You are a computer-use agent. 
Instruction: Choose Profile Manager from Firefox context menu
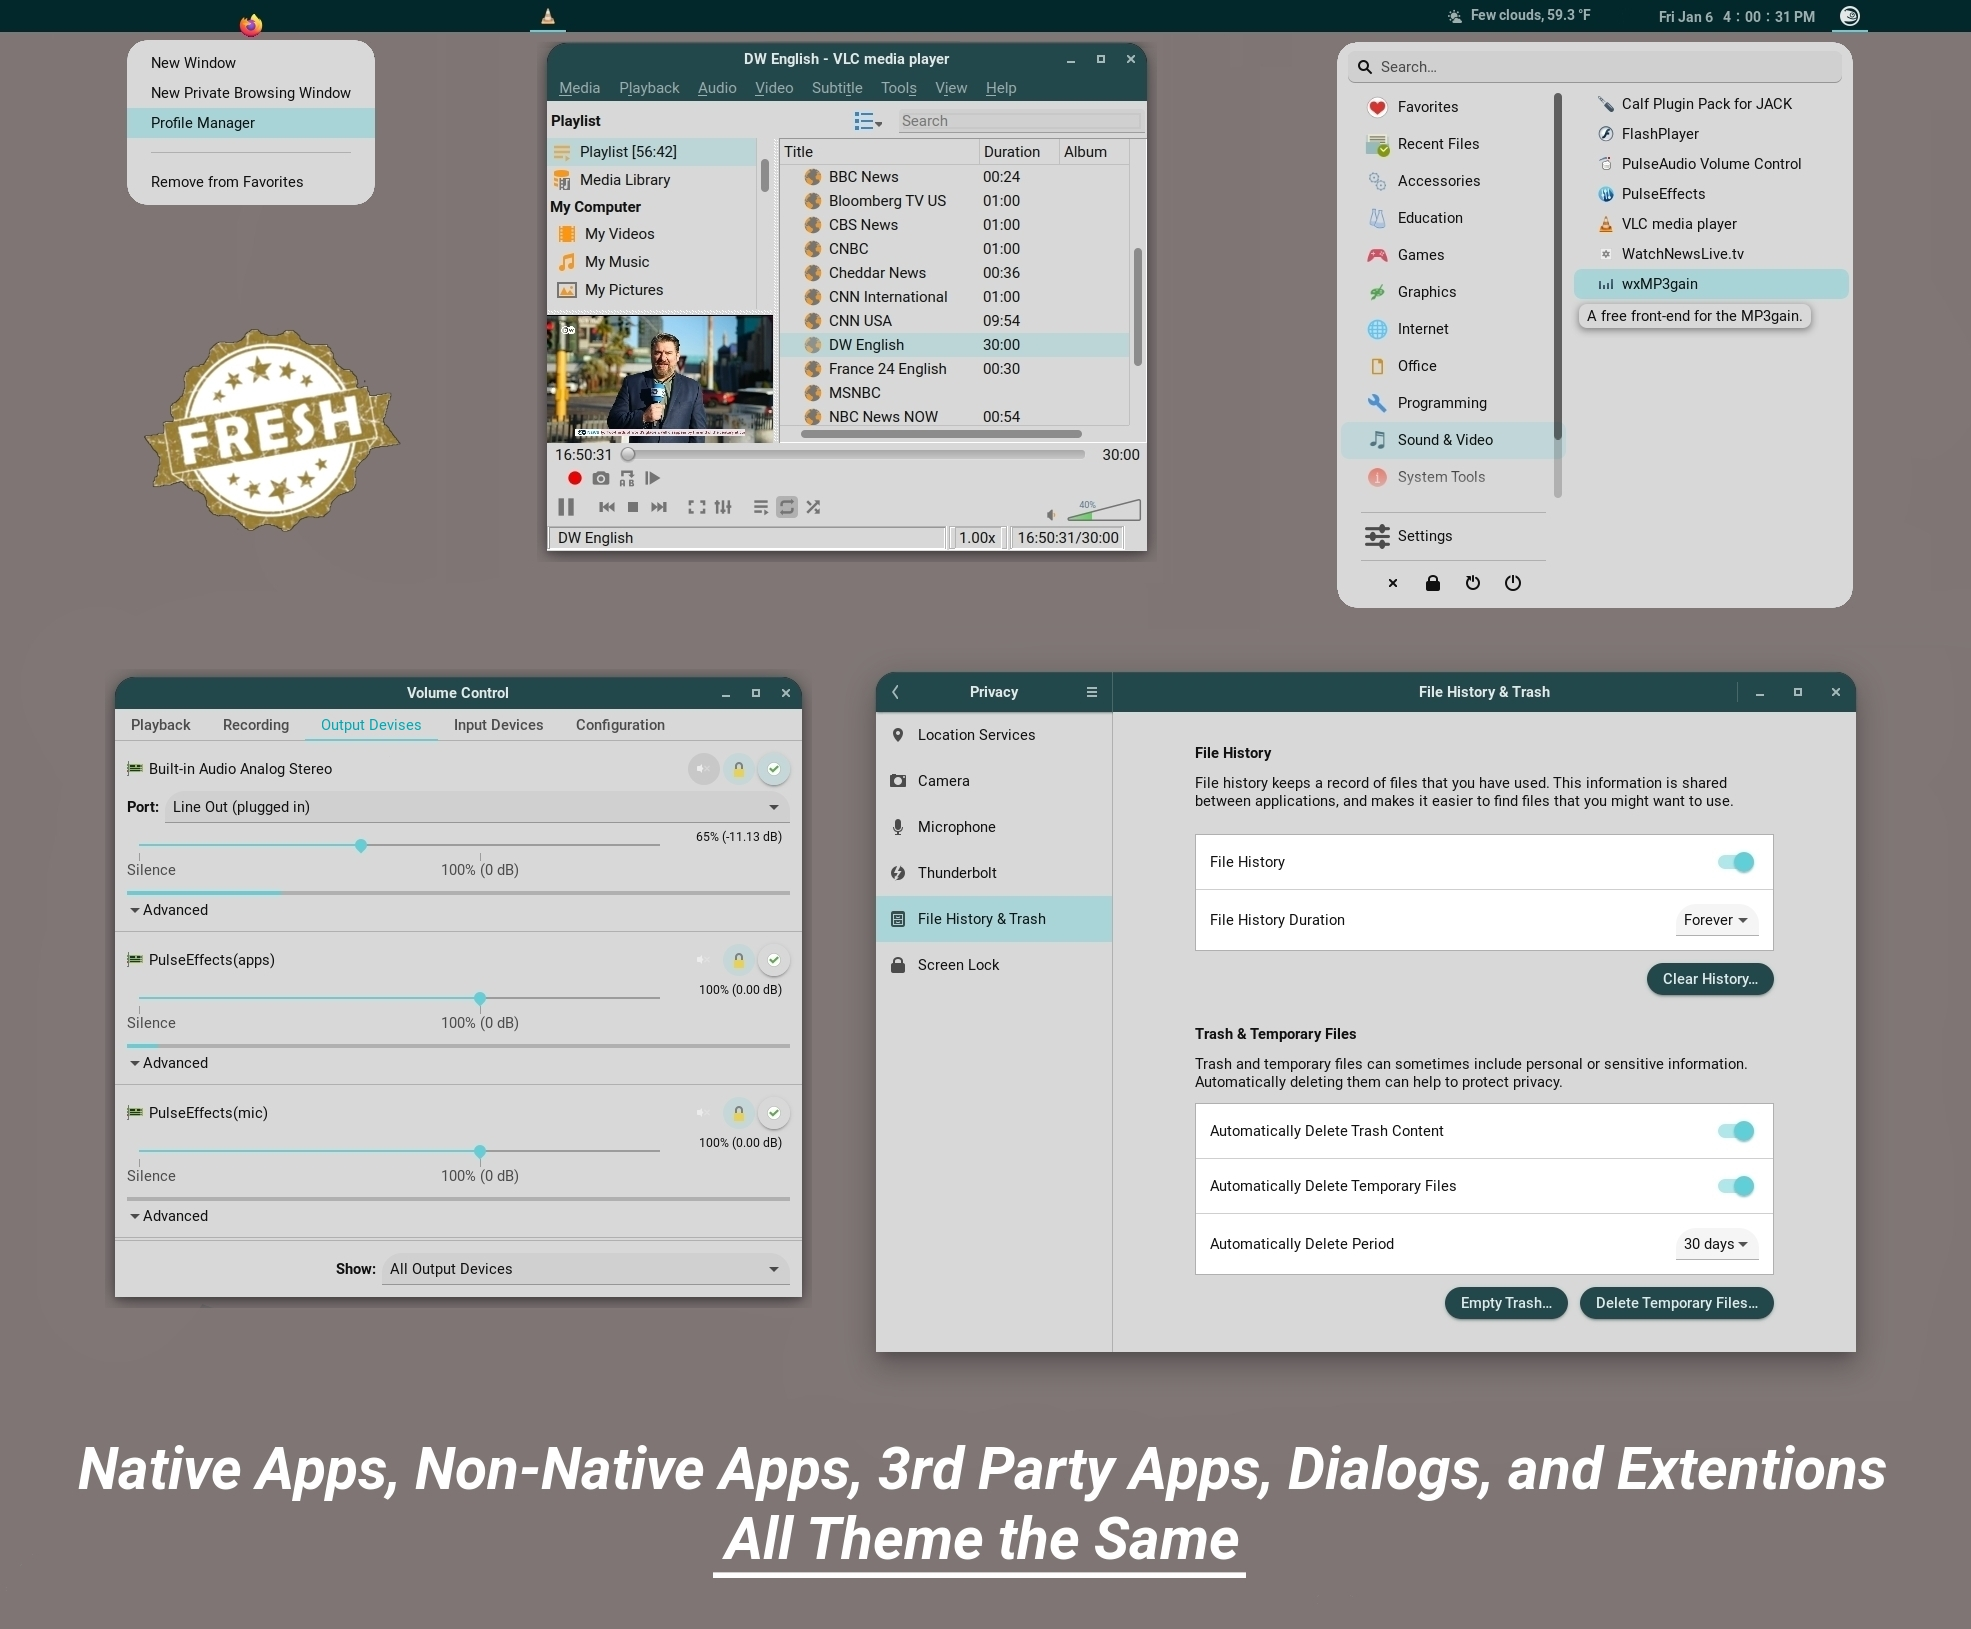251,123
